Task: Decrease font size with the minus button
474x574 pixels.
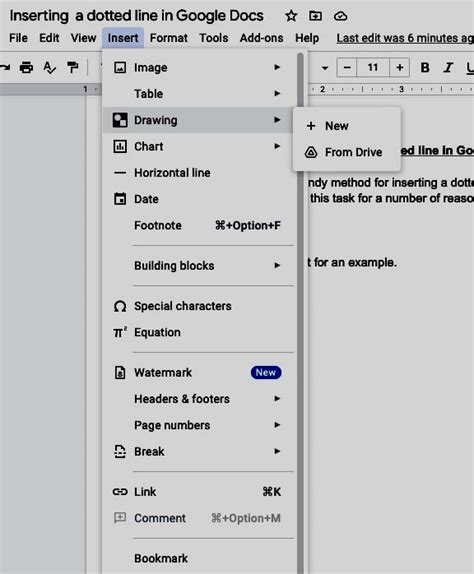Action: tap(347, 67)
